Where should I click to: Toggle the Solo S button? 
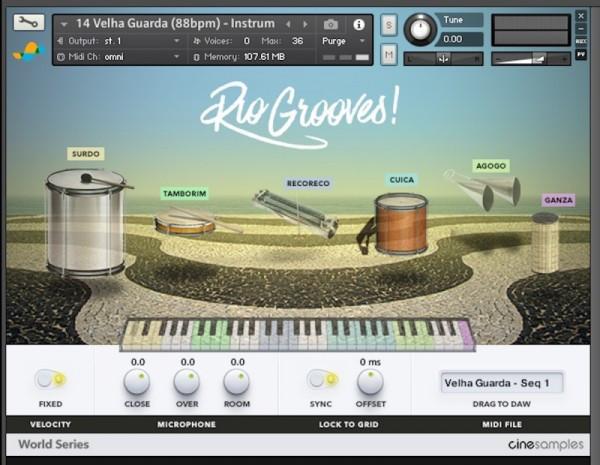click(389, 25)
